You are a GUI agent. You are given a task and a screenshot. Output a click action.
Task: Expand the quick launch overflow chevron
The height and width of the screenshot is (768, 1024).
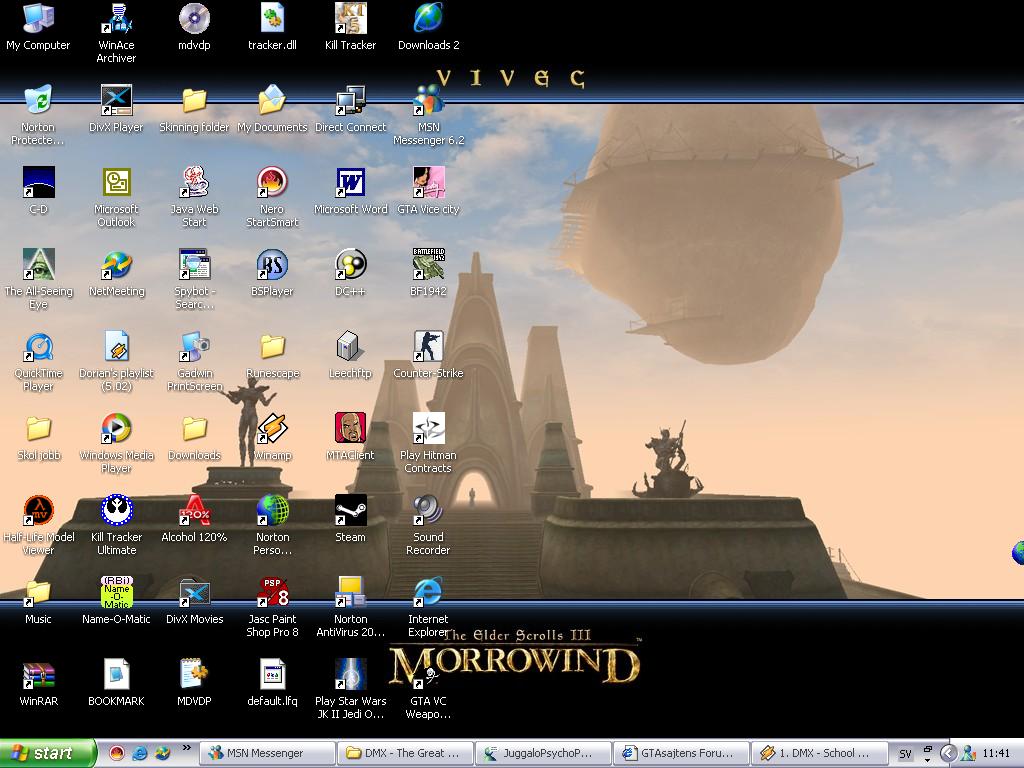(x=186, y=748)
